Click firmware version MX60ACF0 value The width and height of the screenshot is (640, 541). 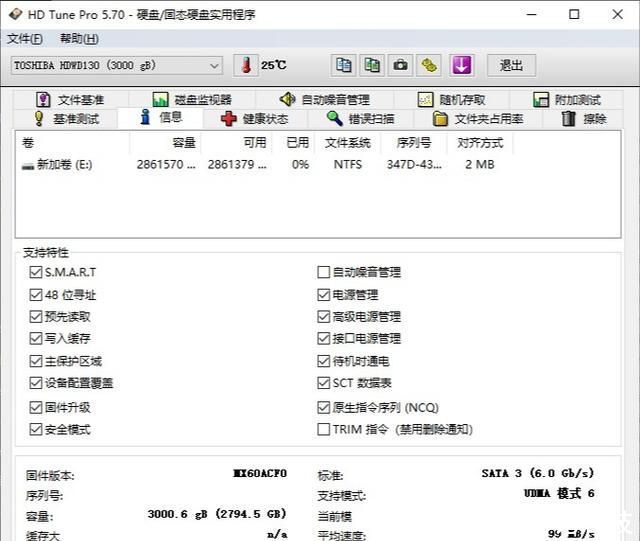tap(260, 474)
